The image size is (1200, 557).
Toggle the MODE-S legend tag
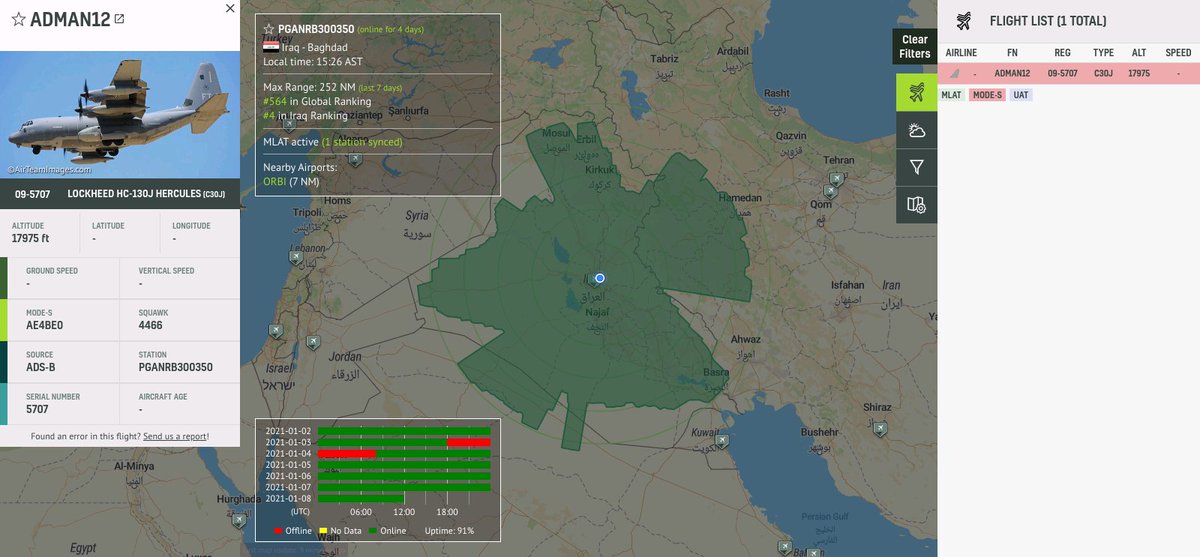pos(987,95)
